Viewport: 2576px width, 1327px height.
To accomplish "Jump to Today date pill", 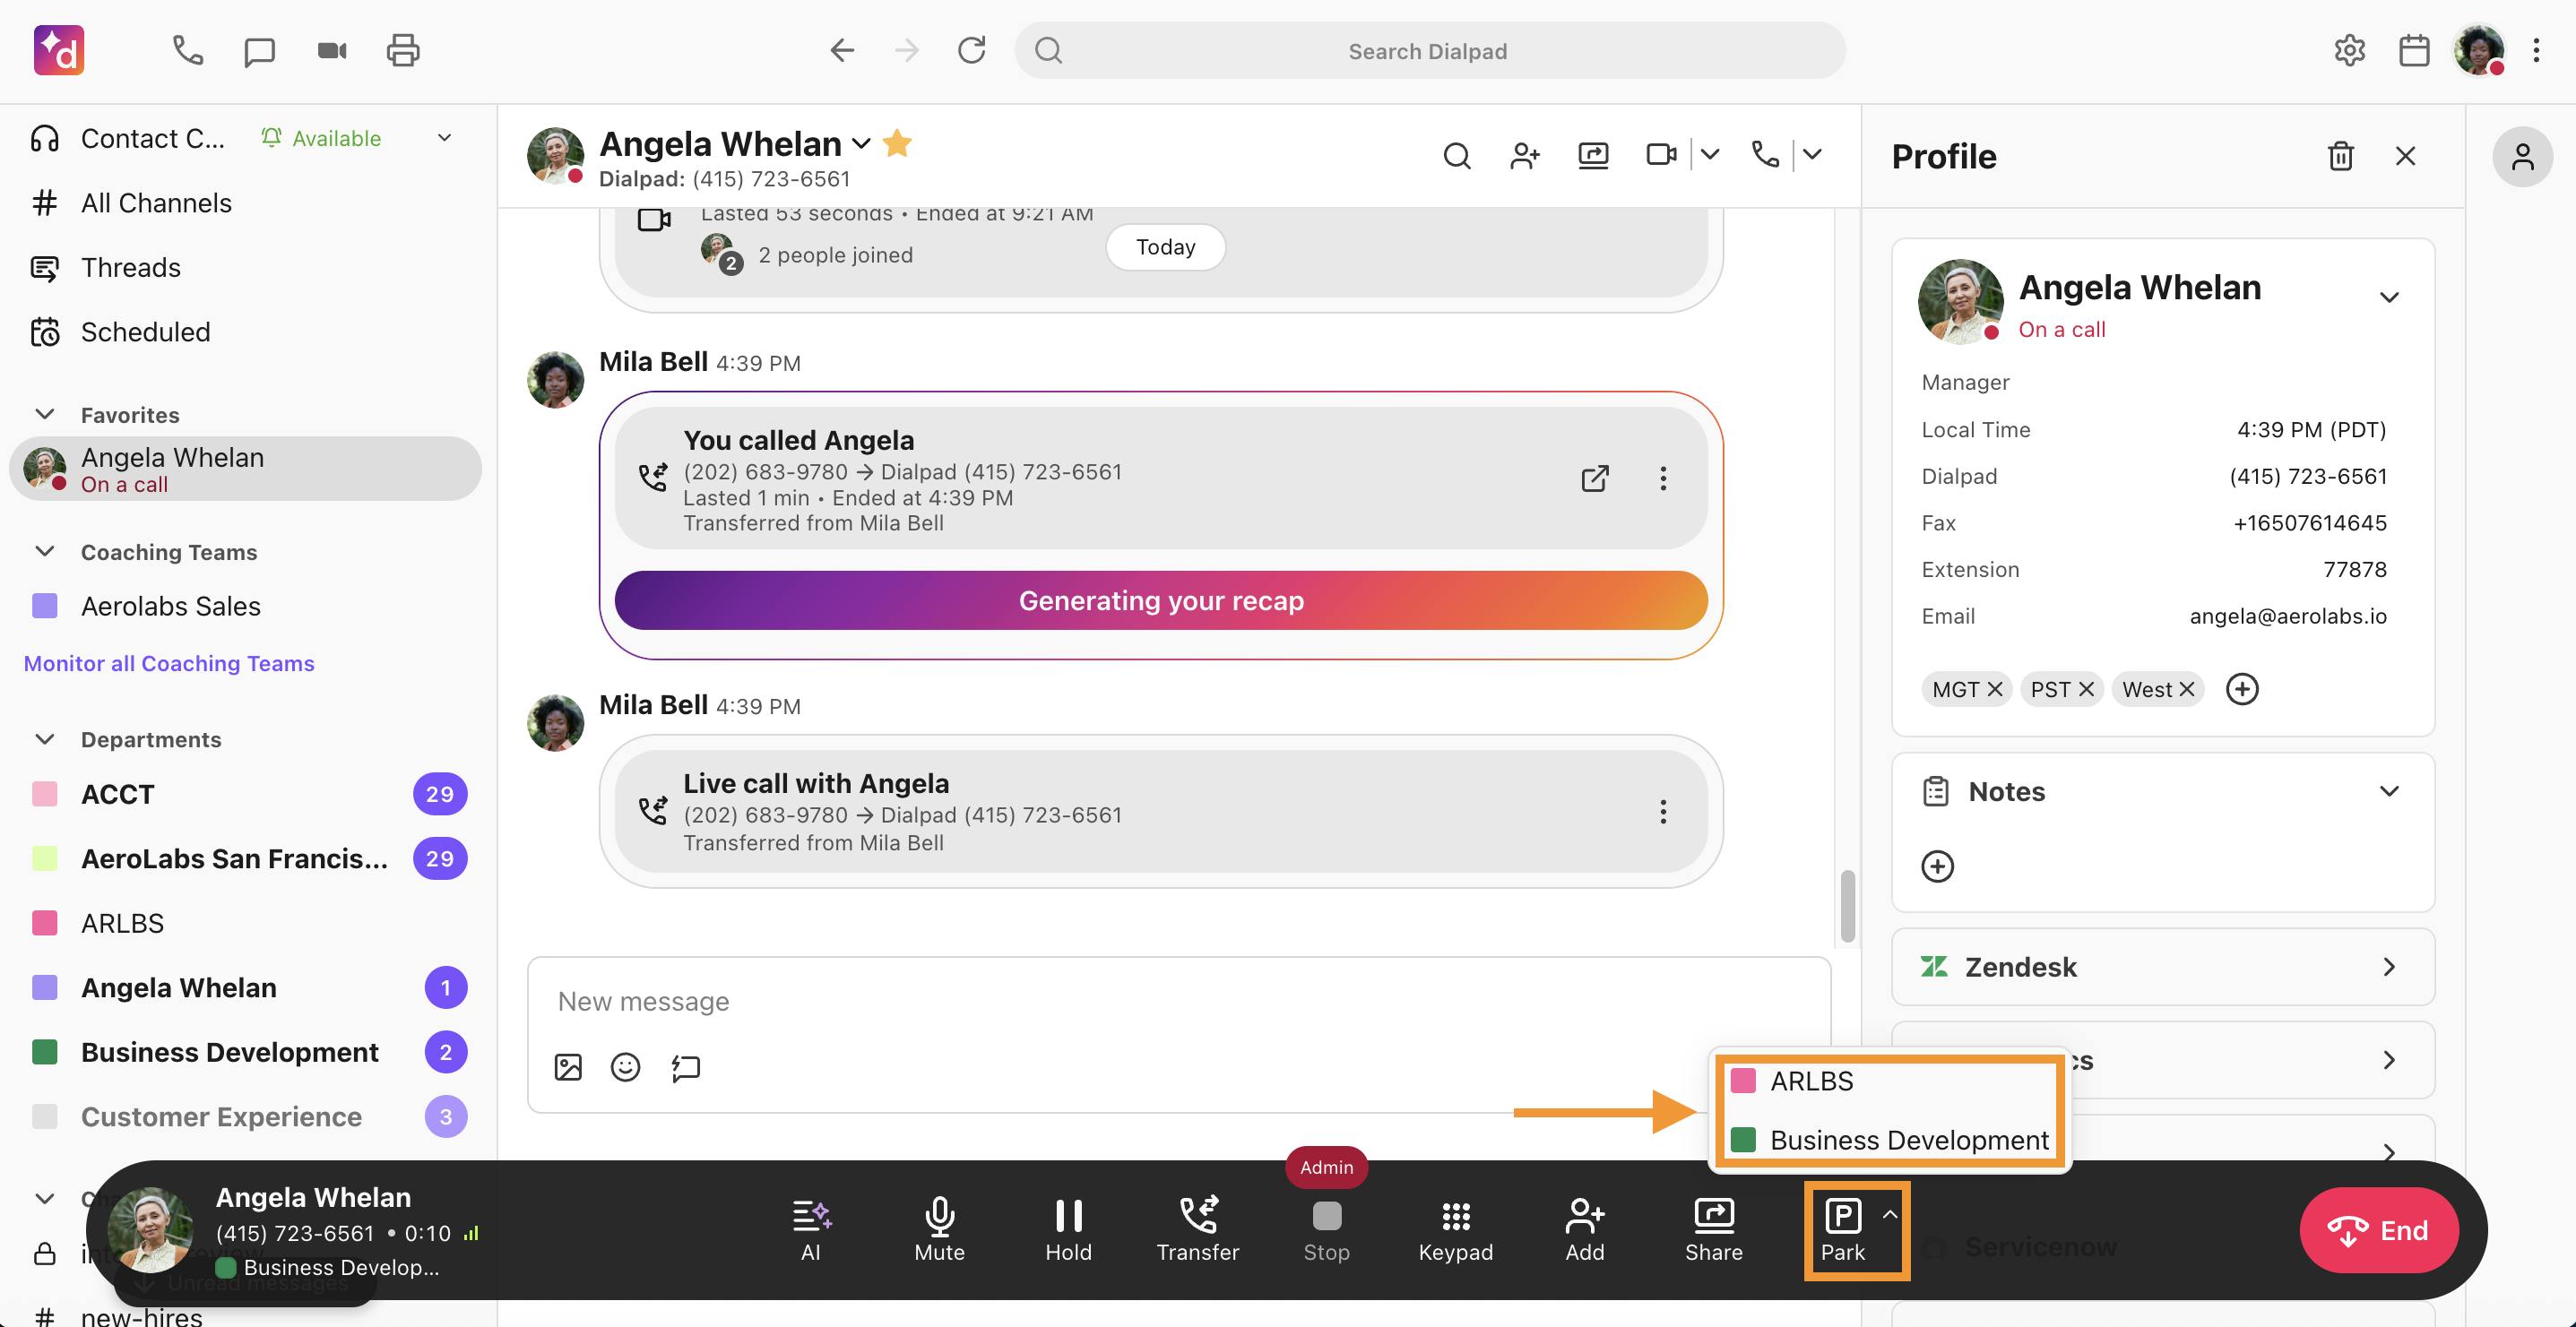I will (x=1165, y=247).
